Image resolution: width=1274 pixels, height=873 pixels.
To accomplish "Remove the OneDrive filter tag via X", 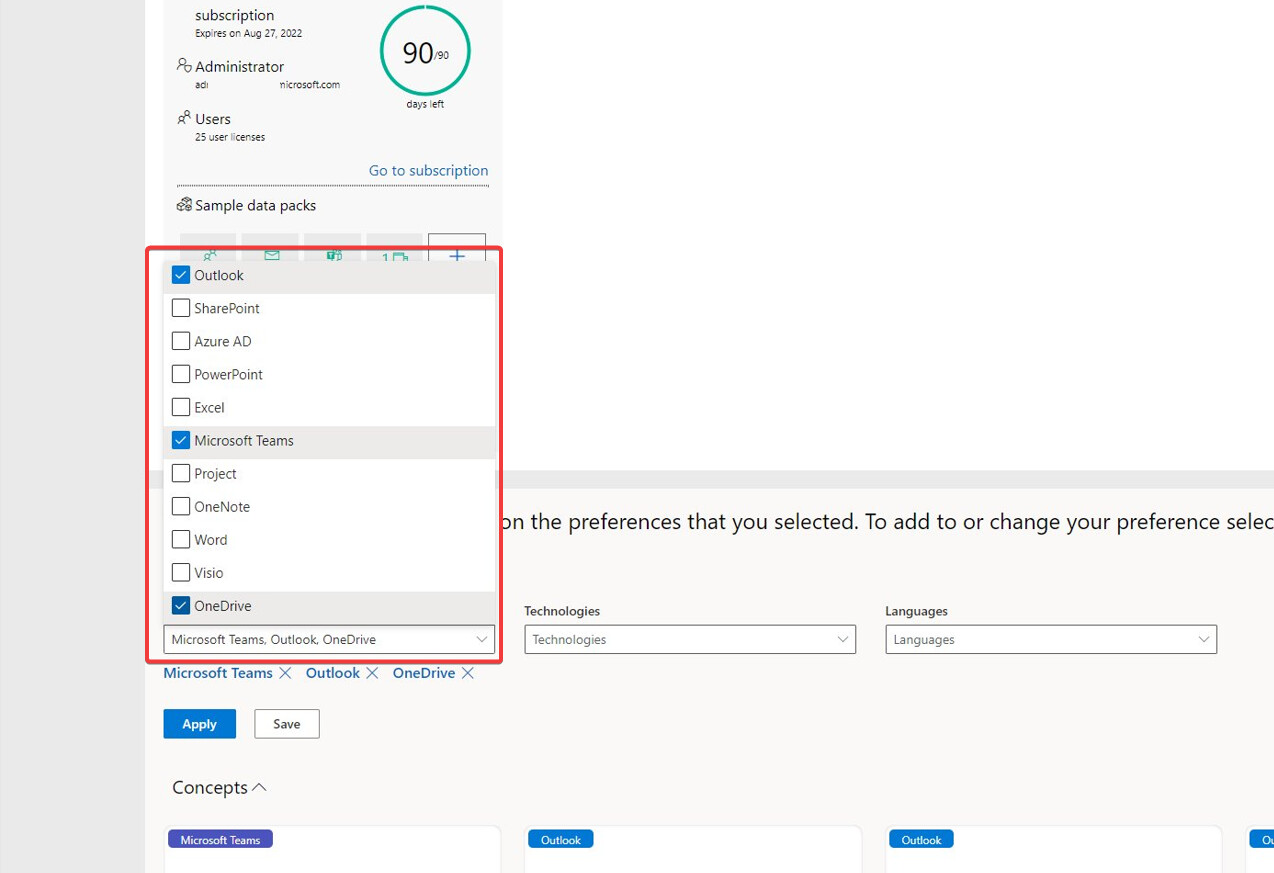I will (x=468, y=673).
